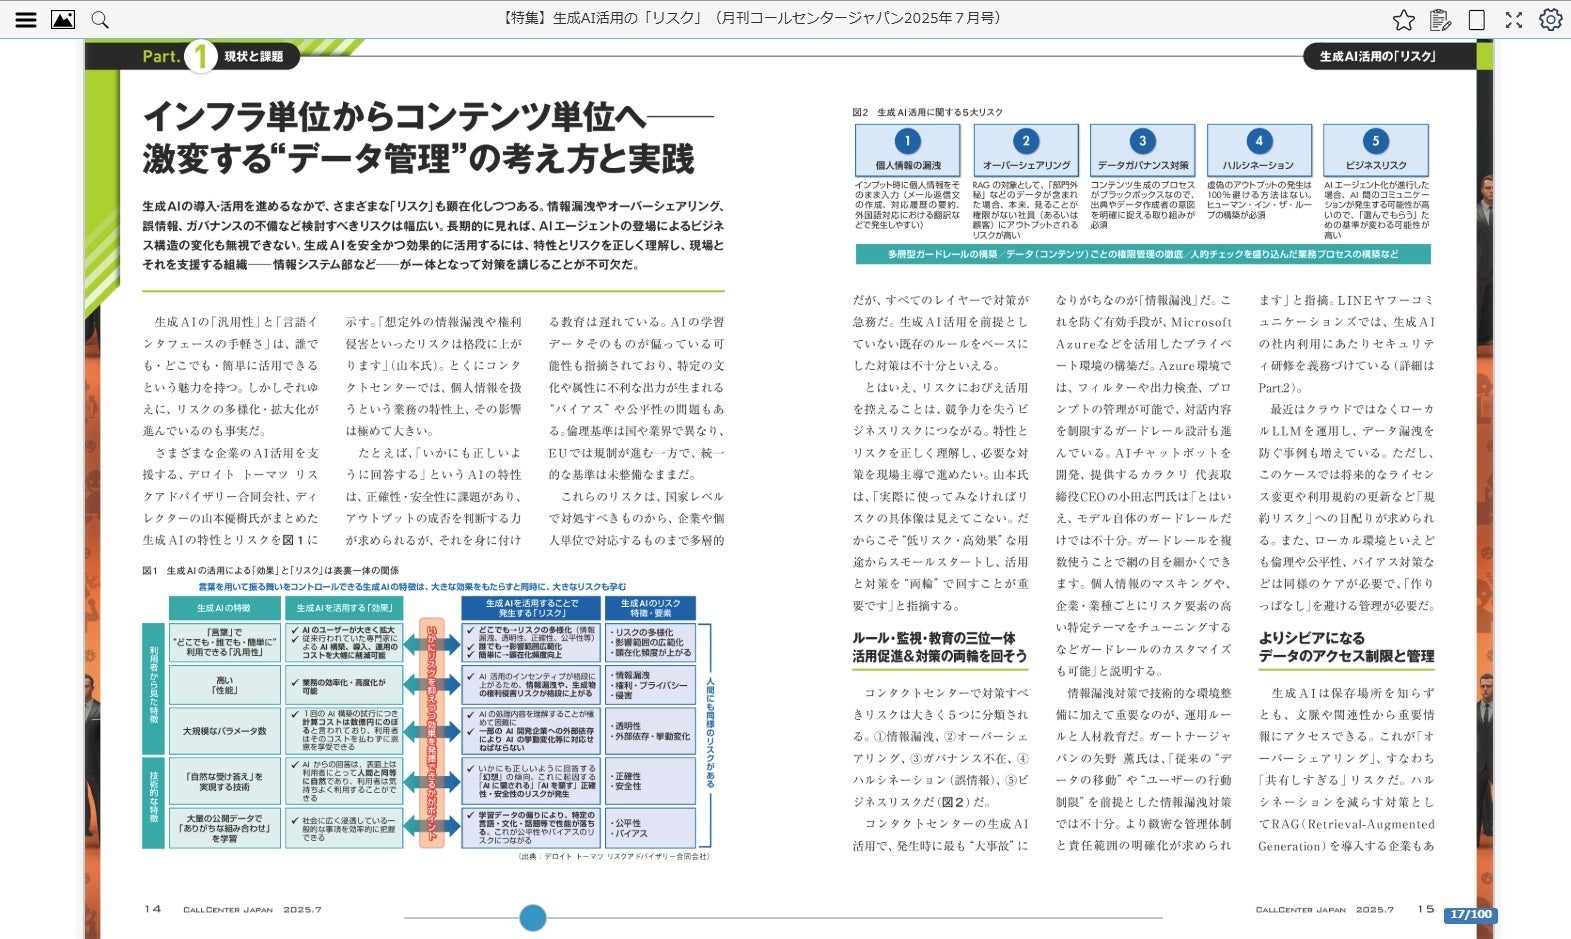This screenshot has width=1571, height=939.
Task: Click the 公平性・バイアス cell
Action: click(x=650, y=828)
